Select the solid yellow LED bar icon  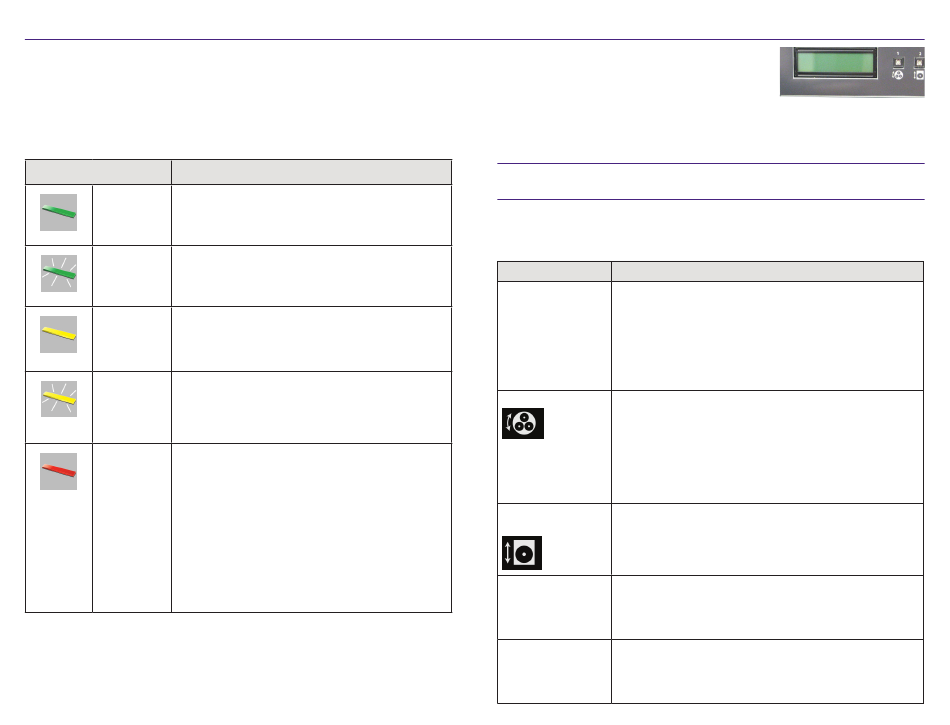tap(58, 334)
